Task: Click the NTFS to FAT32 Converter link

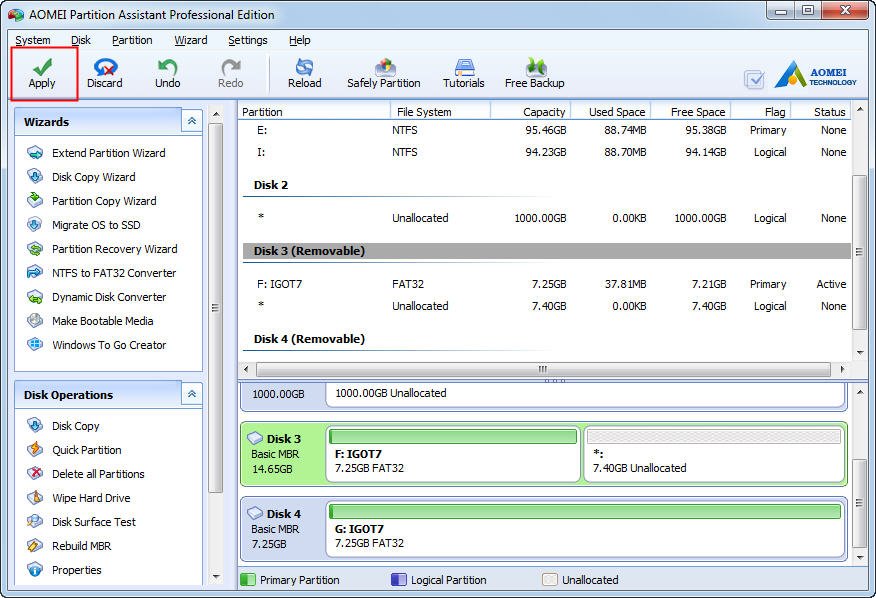Action: coord(113,273)
